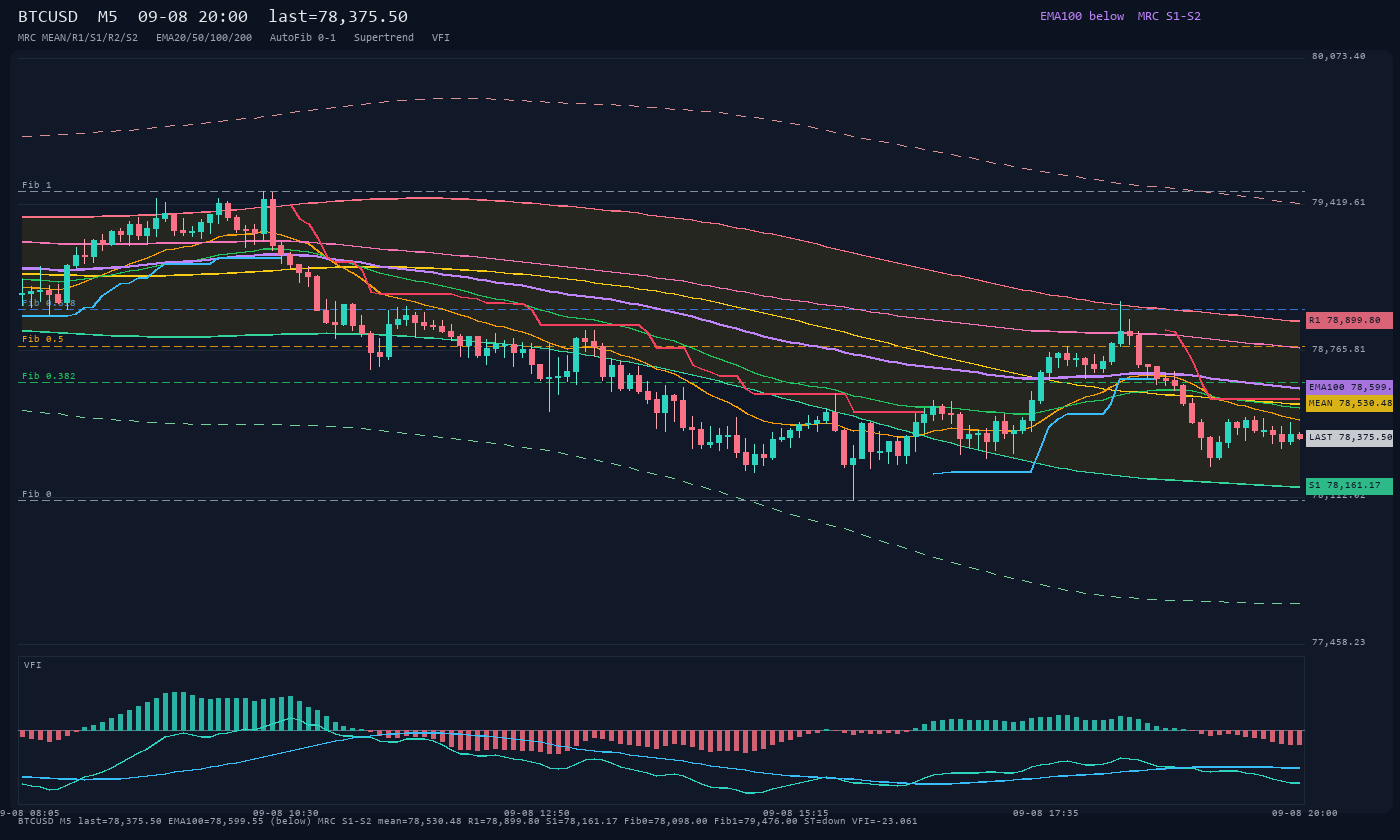Select the "MRC MEAN/R1/S1/R2/S2" indicator label
This screenshot has height=840, width=1400.
pyautogui.click(x=78, y=38)
